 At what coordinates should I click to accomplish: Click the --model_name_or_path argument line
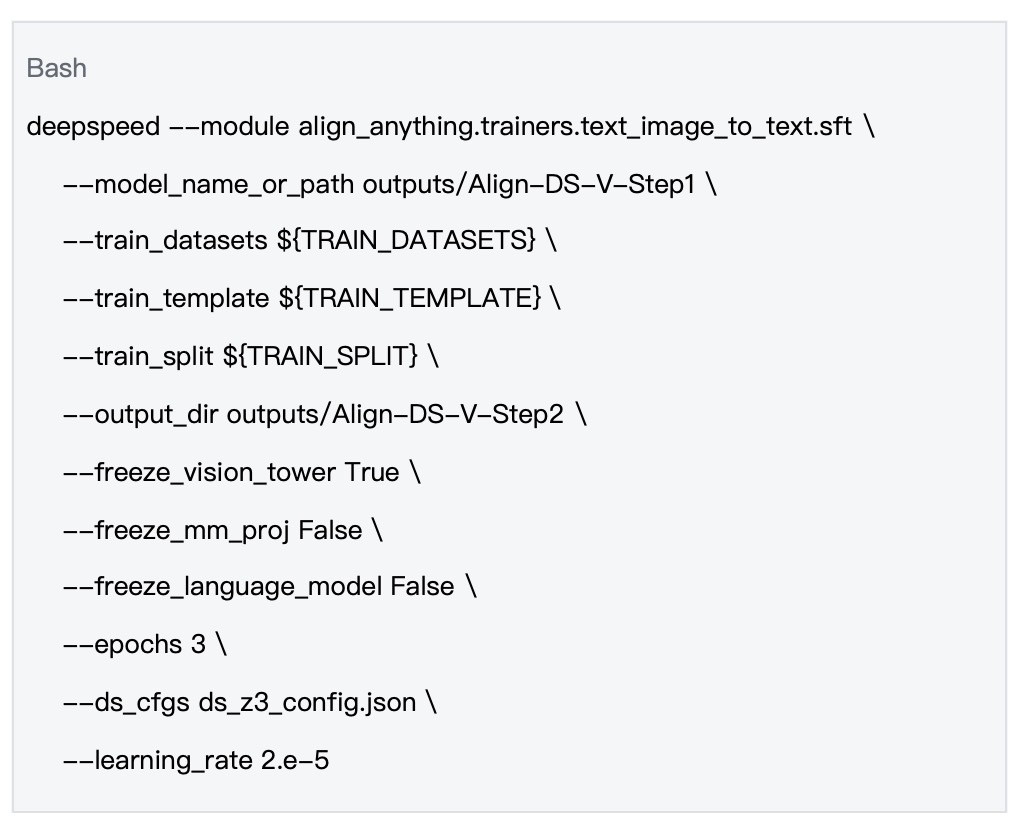pos(390,184)
